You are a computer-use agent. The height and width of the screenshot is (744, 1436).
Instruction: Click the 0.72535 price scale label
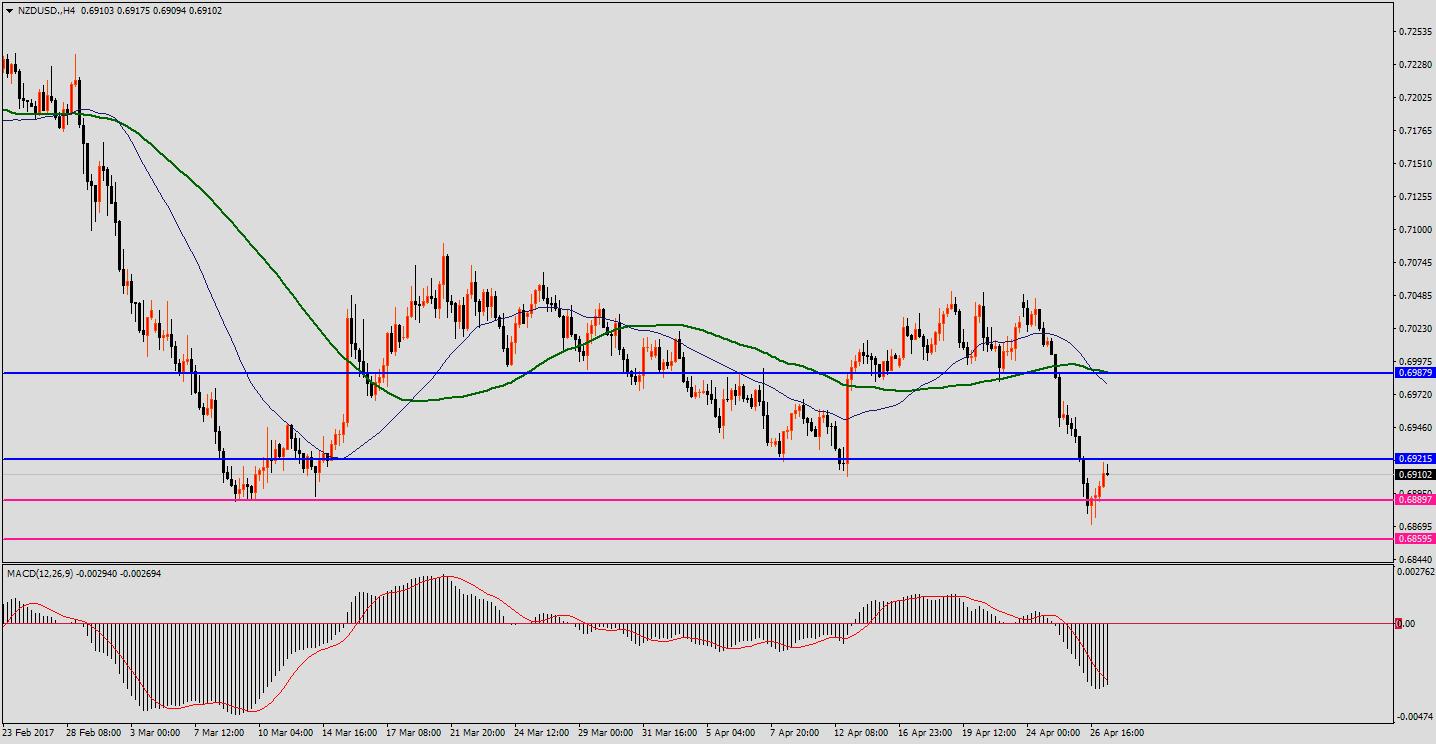(x=1416, y=32)
